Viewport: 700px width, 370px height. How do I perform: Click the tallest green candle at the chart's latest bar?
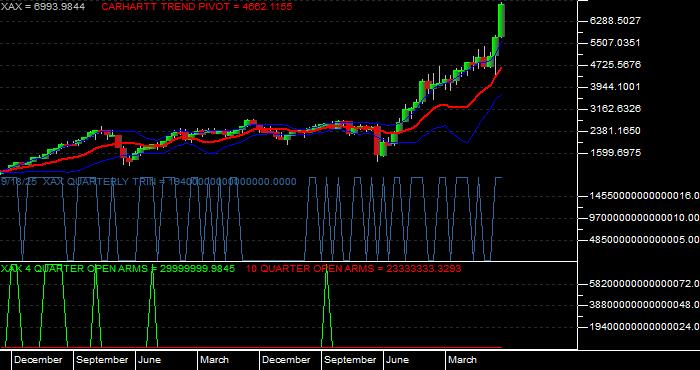(502, 21)
